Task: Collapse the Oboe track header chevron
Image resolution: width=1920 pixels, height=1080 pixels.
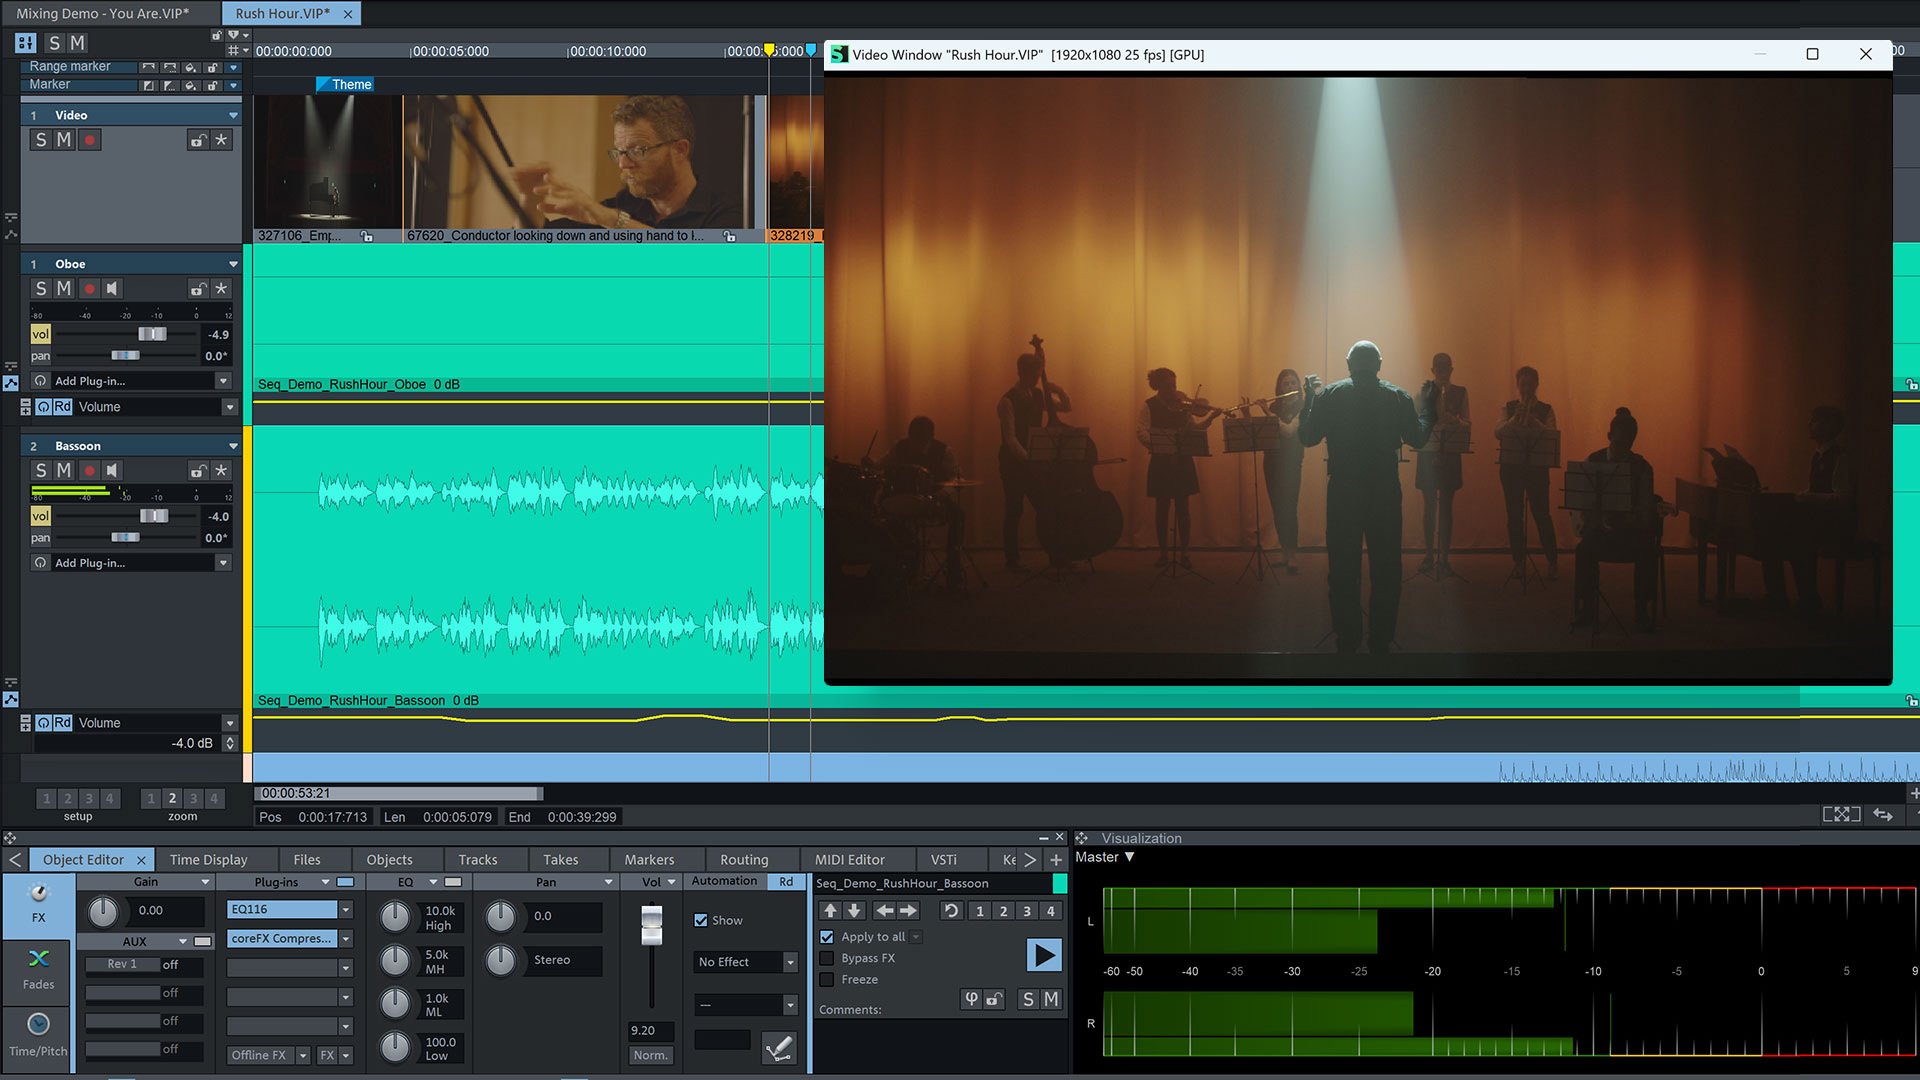Action: click(232, 263)
